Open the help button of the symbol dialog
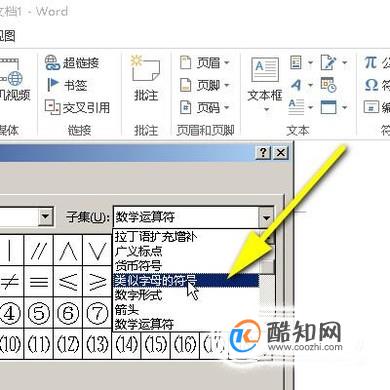 [x=263, y=153]
